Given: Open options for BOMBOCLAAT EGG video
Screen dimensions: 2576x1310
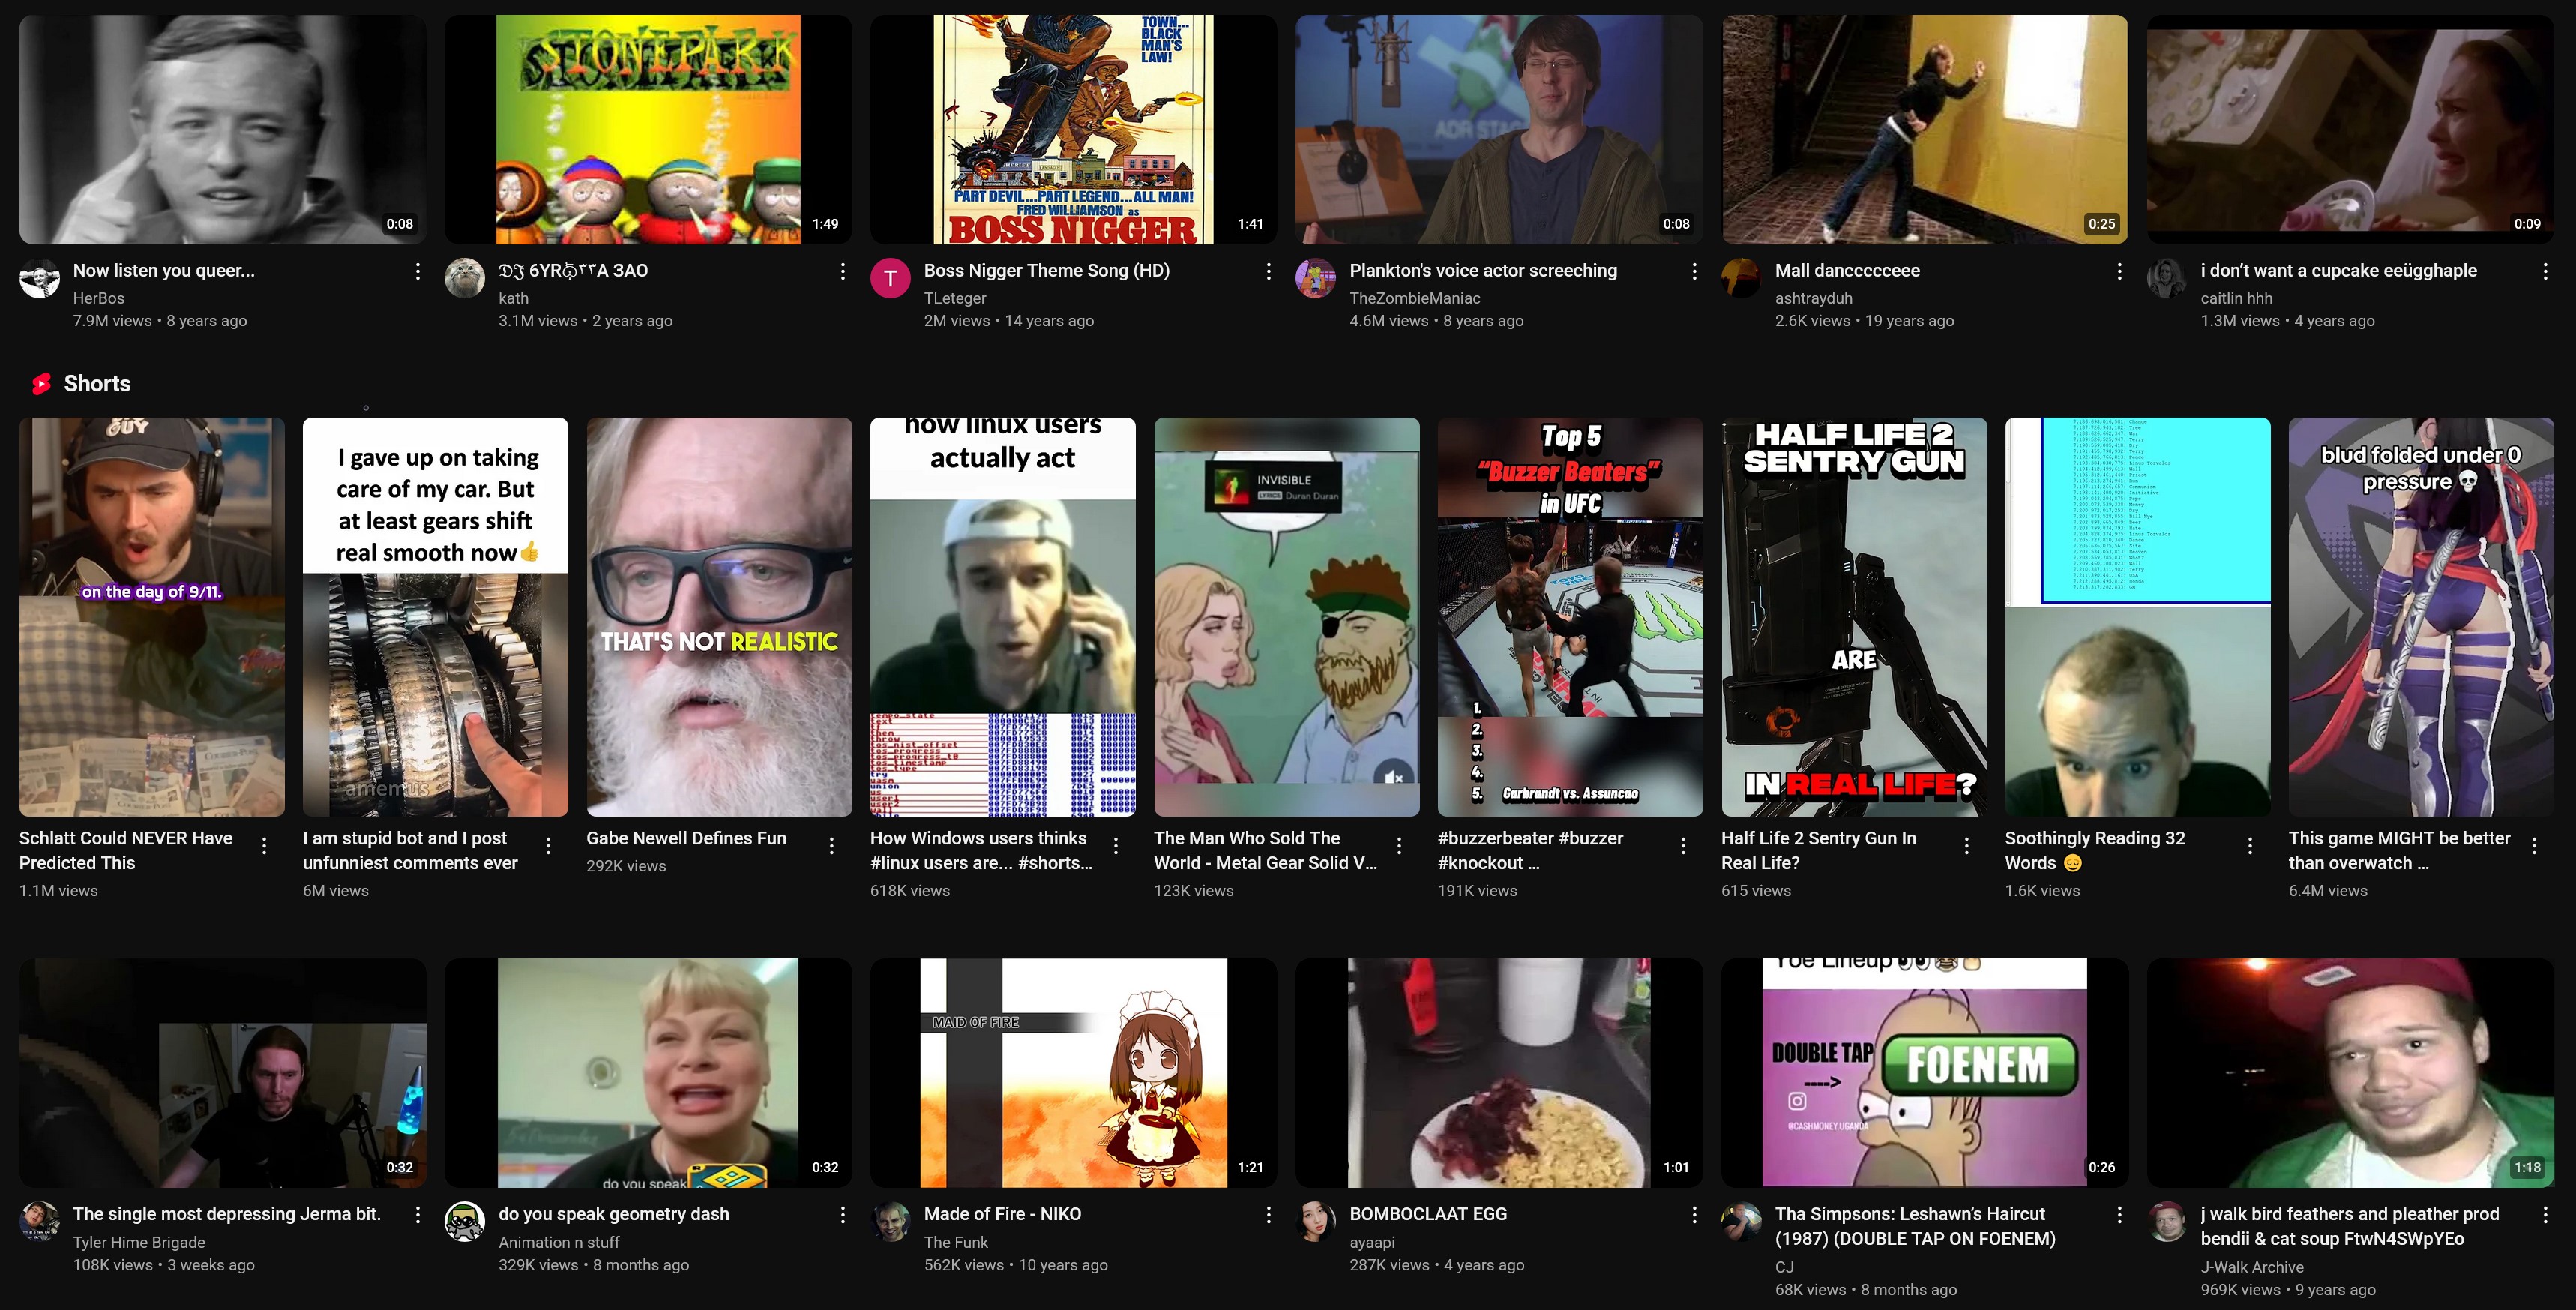Looking at the screenshot, I should [x=1694, y=1214].
